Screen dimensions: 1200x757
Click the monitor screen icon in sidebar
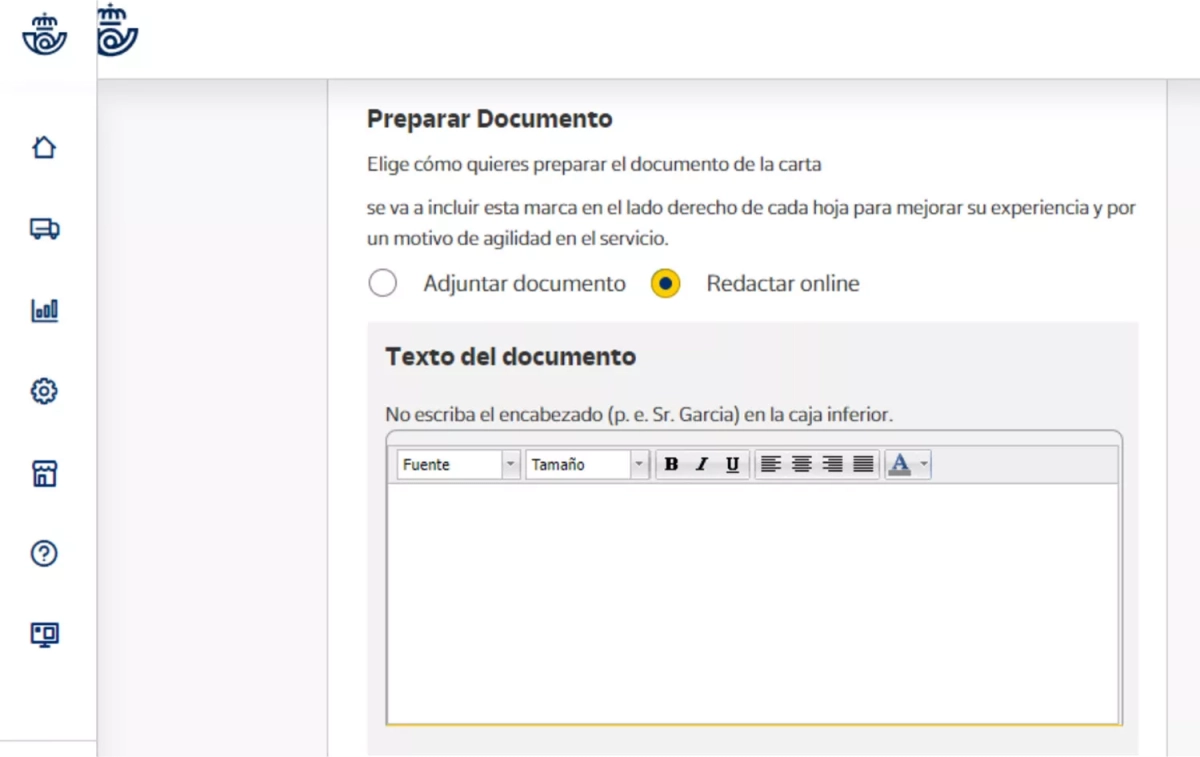click(x=44, y=634)
